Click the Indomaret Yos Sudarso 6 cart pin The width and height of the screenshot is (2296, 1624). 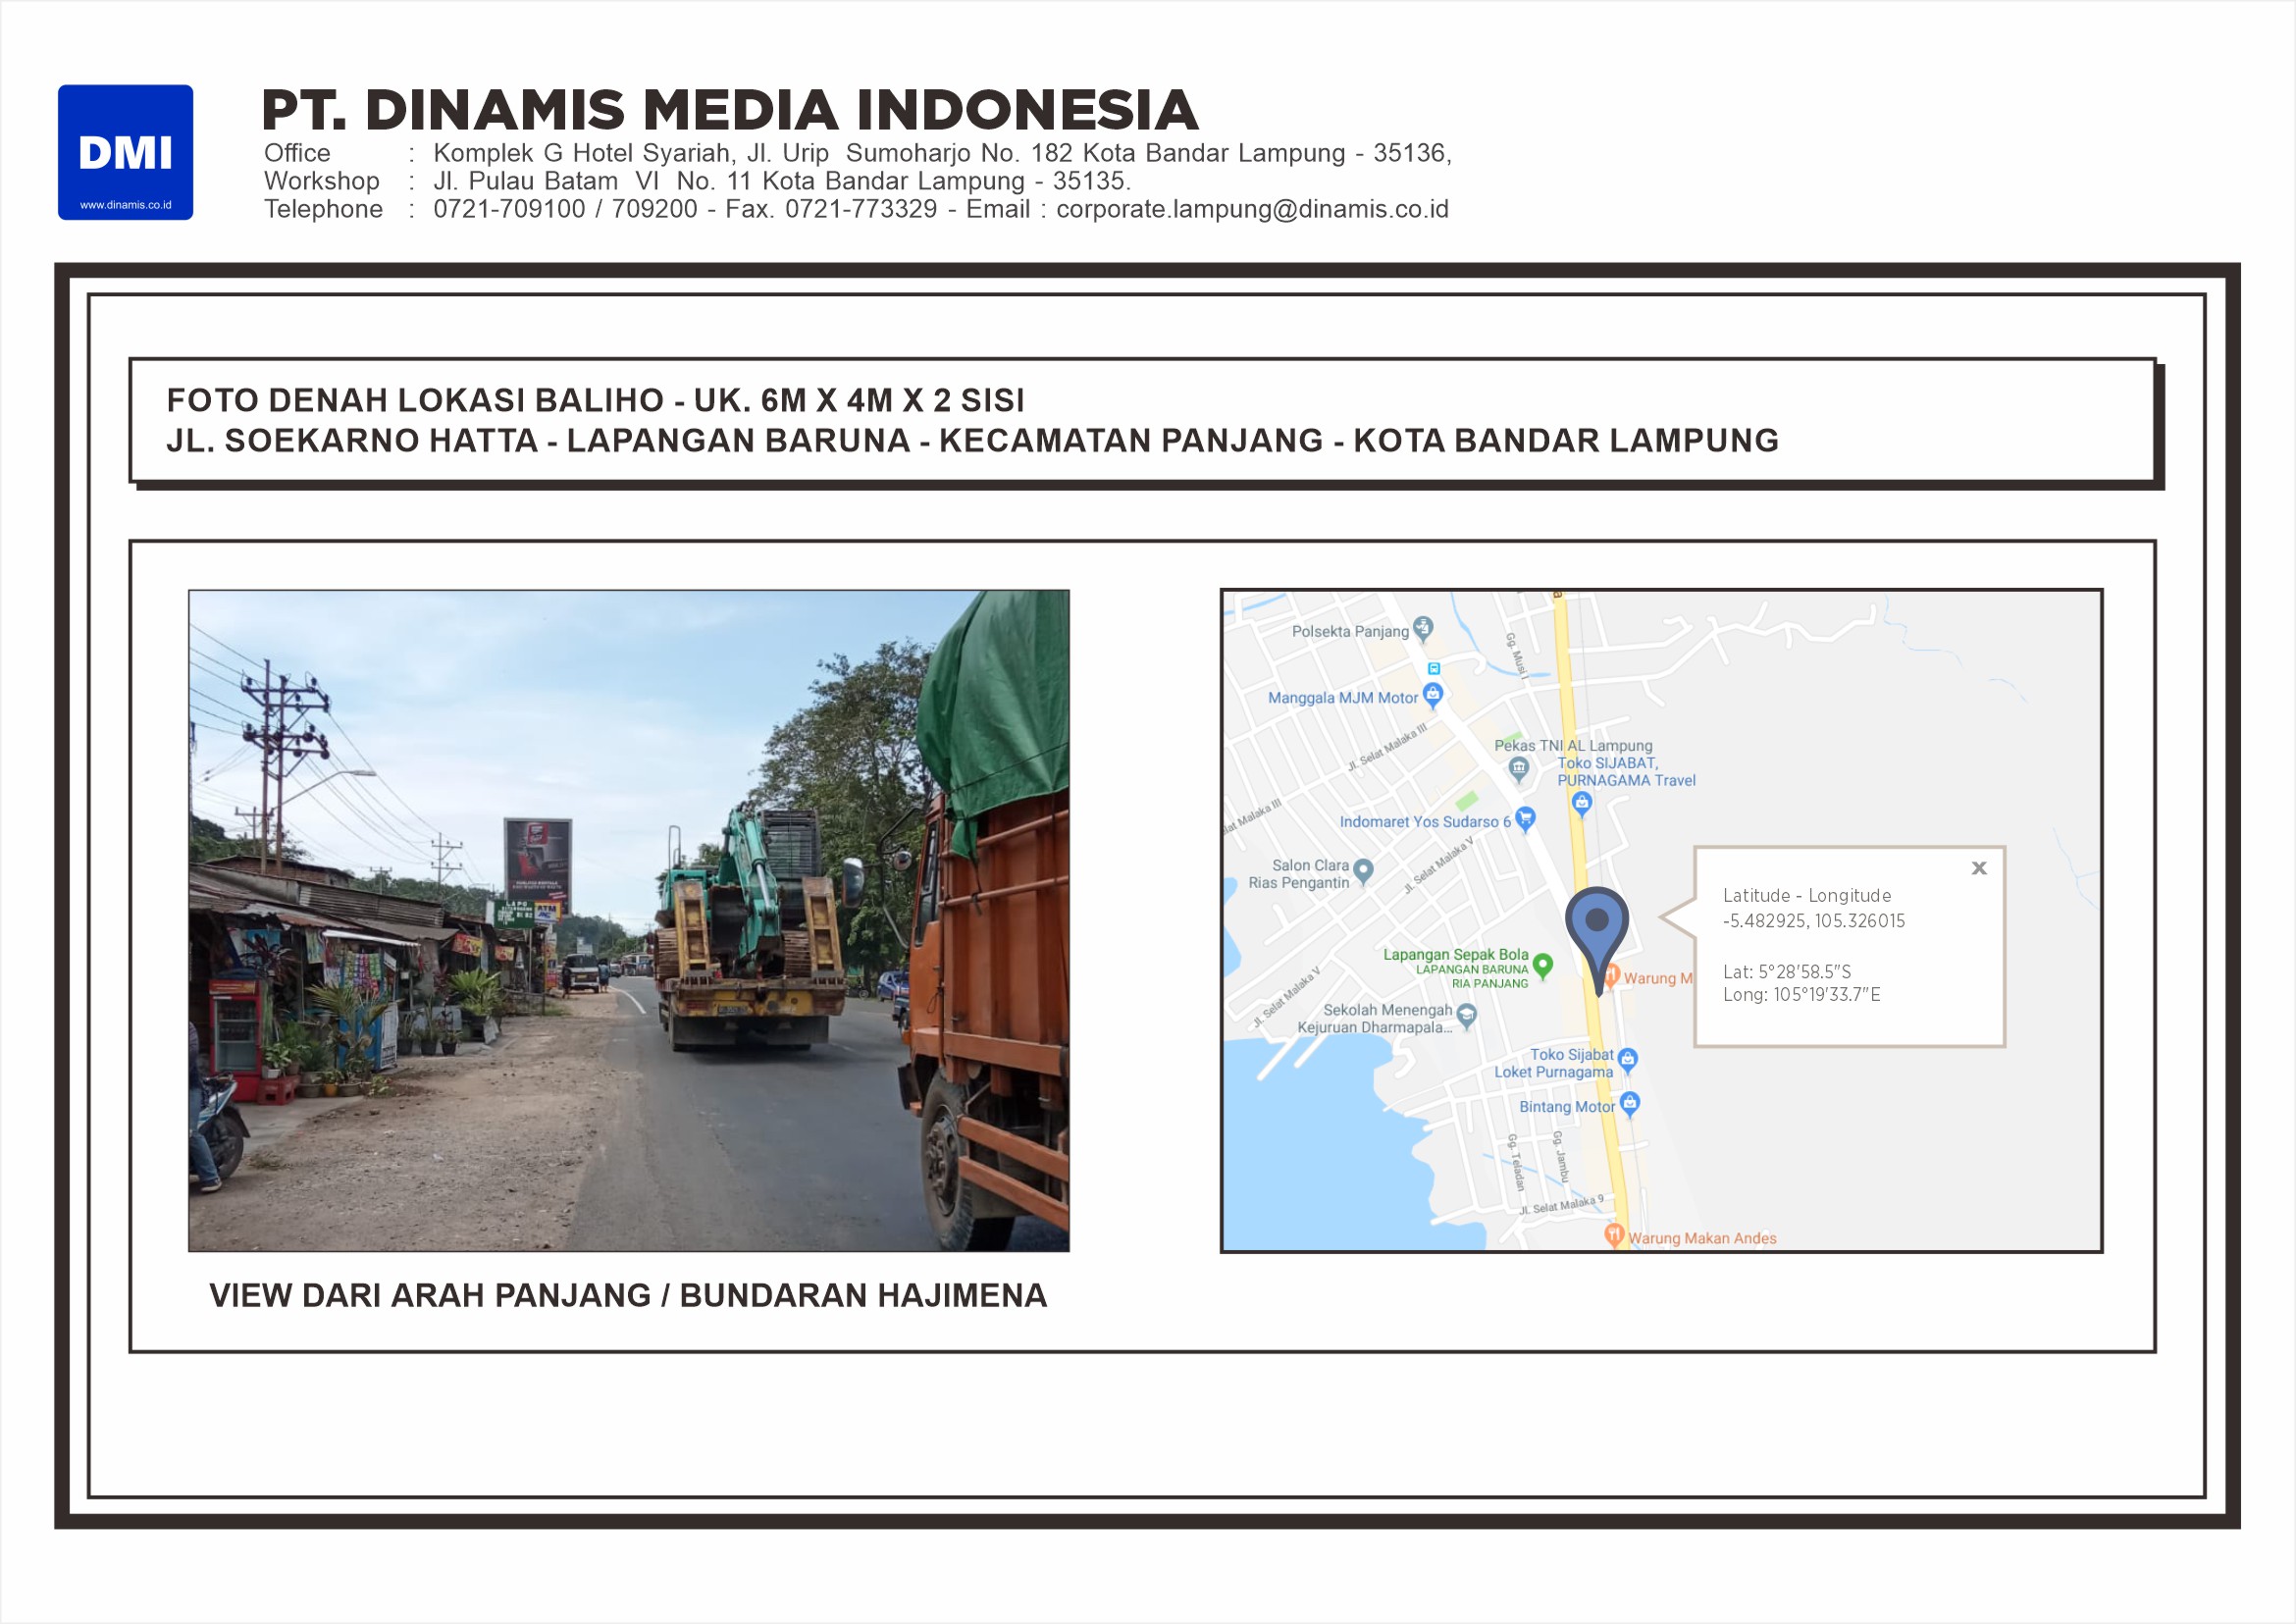pos(1525,819)
